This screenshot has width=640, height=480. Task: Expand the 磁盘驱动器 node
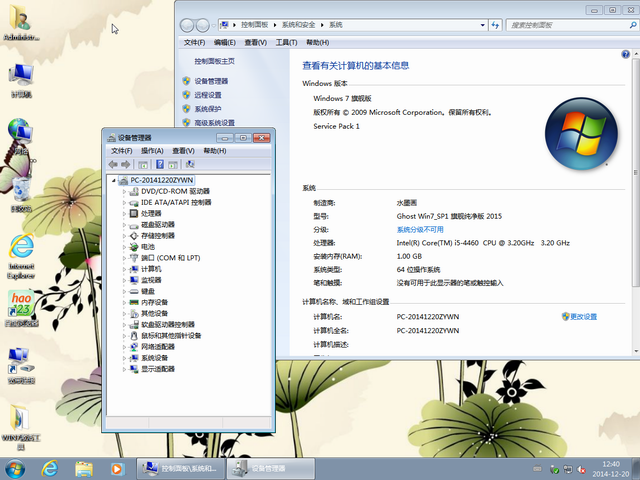(x=124, y=224)
